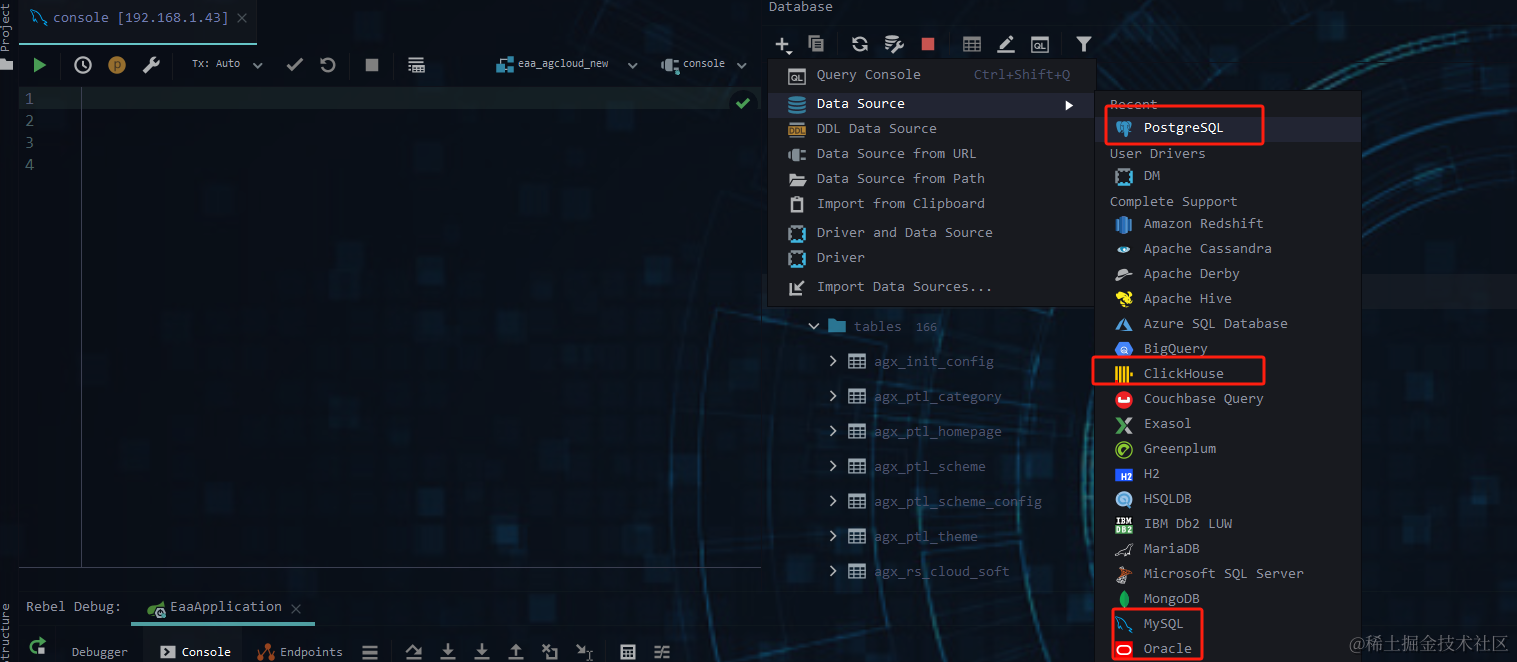The height and width of the screenshot is (662, 1517).
Task: Open console settings wrench icon
Action: (151, 65)
